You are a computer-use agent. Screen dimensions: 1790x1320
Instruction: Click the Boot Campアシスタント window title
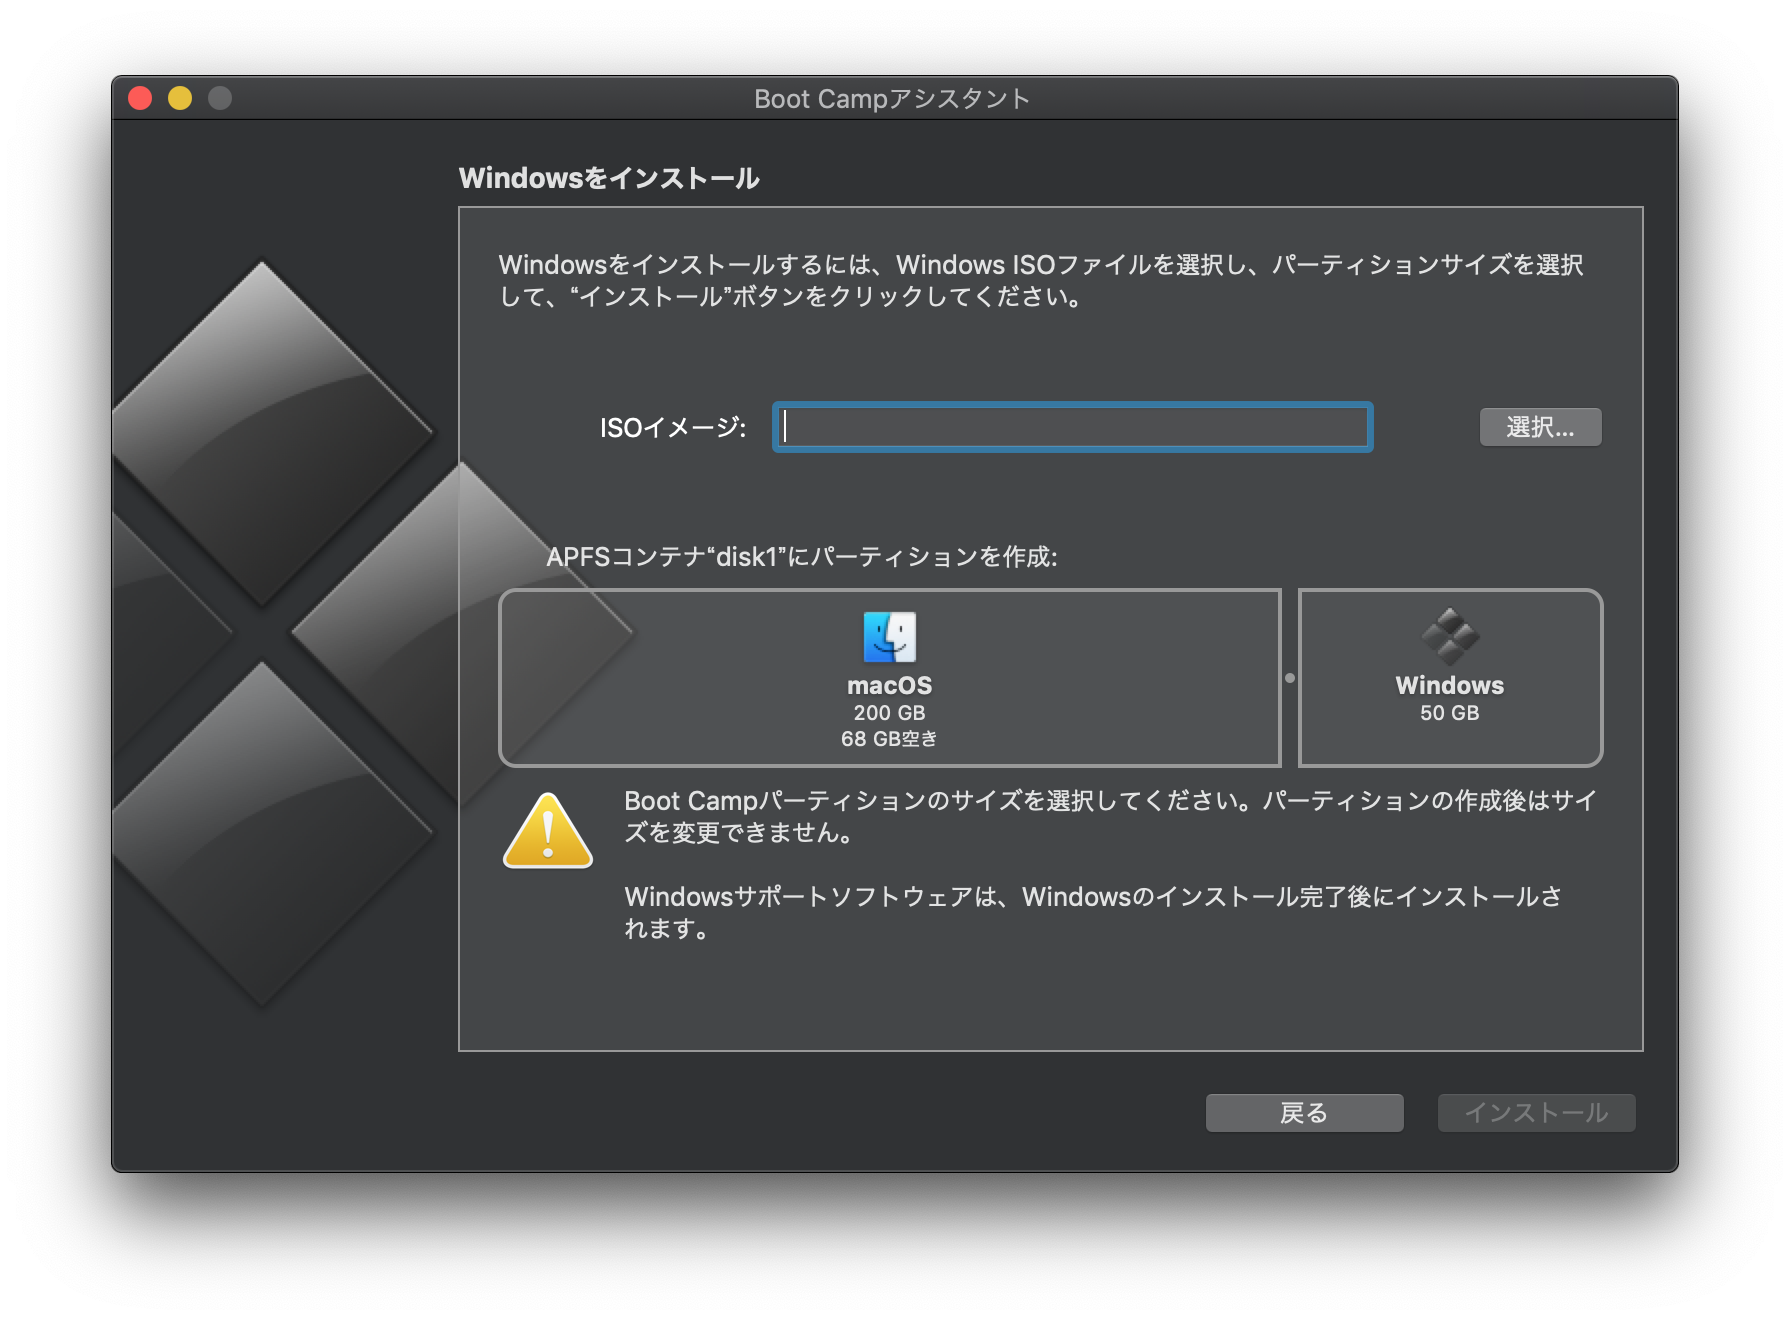tap(892, 99)
